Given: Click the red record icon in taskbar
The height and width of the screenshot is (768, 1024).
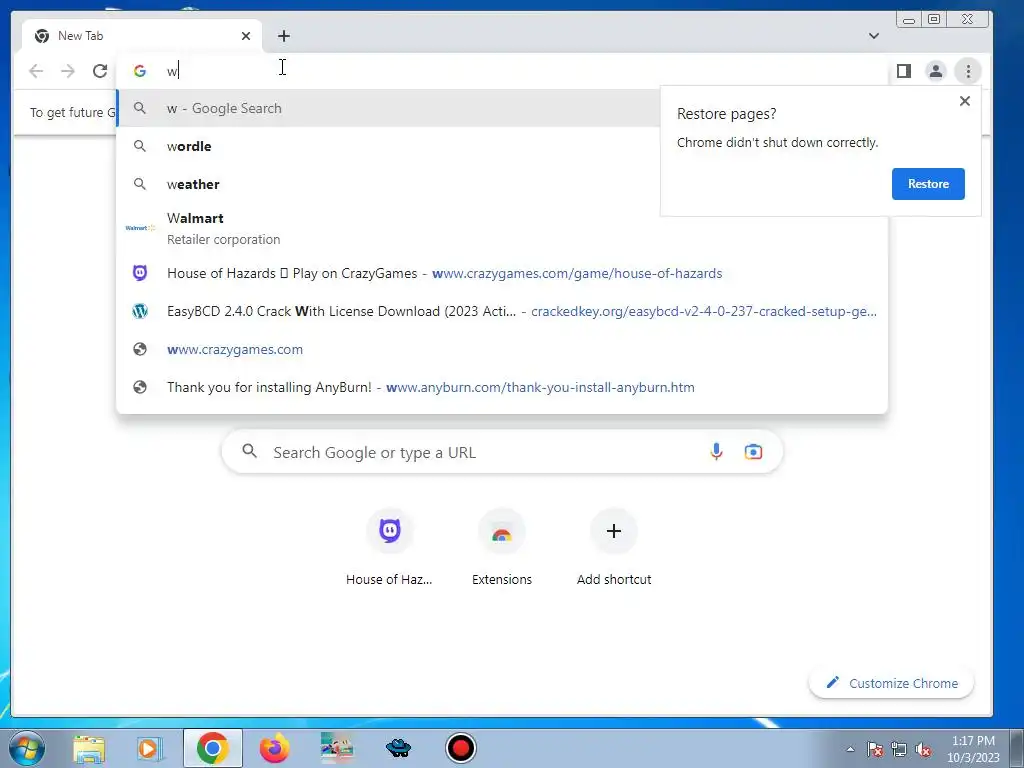Looking at the screenshot, I should (461, 748).
